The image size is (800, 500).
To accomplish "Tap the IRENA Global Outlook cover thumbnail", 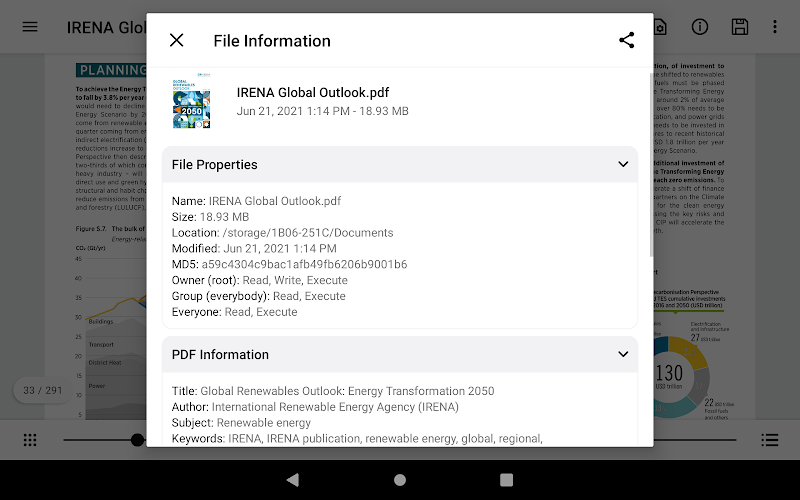I will pyautogui.click(x=191, y=101).
